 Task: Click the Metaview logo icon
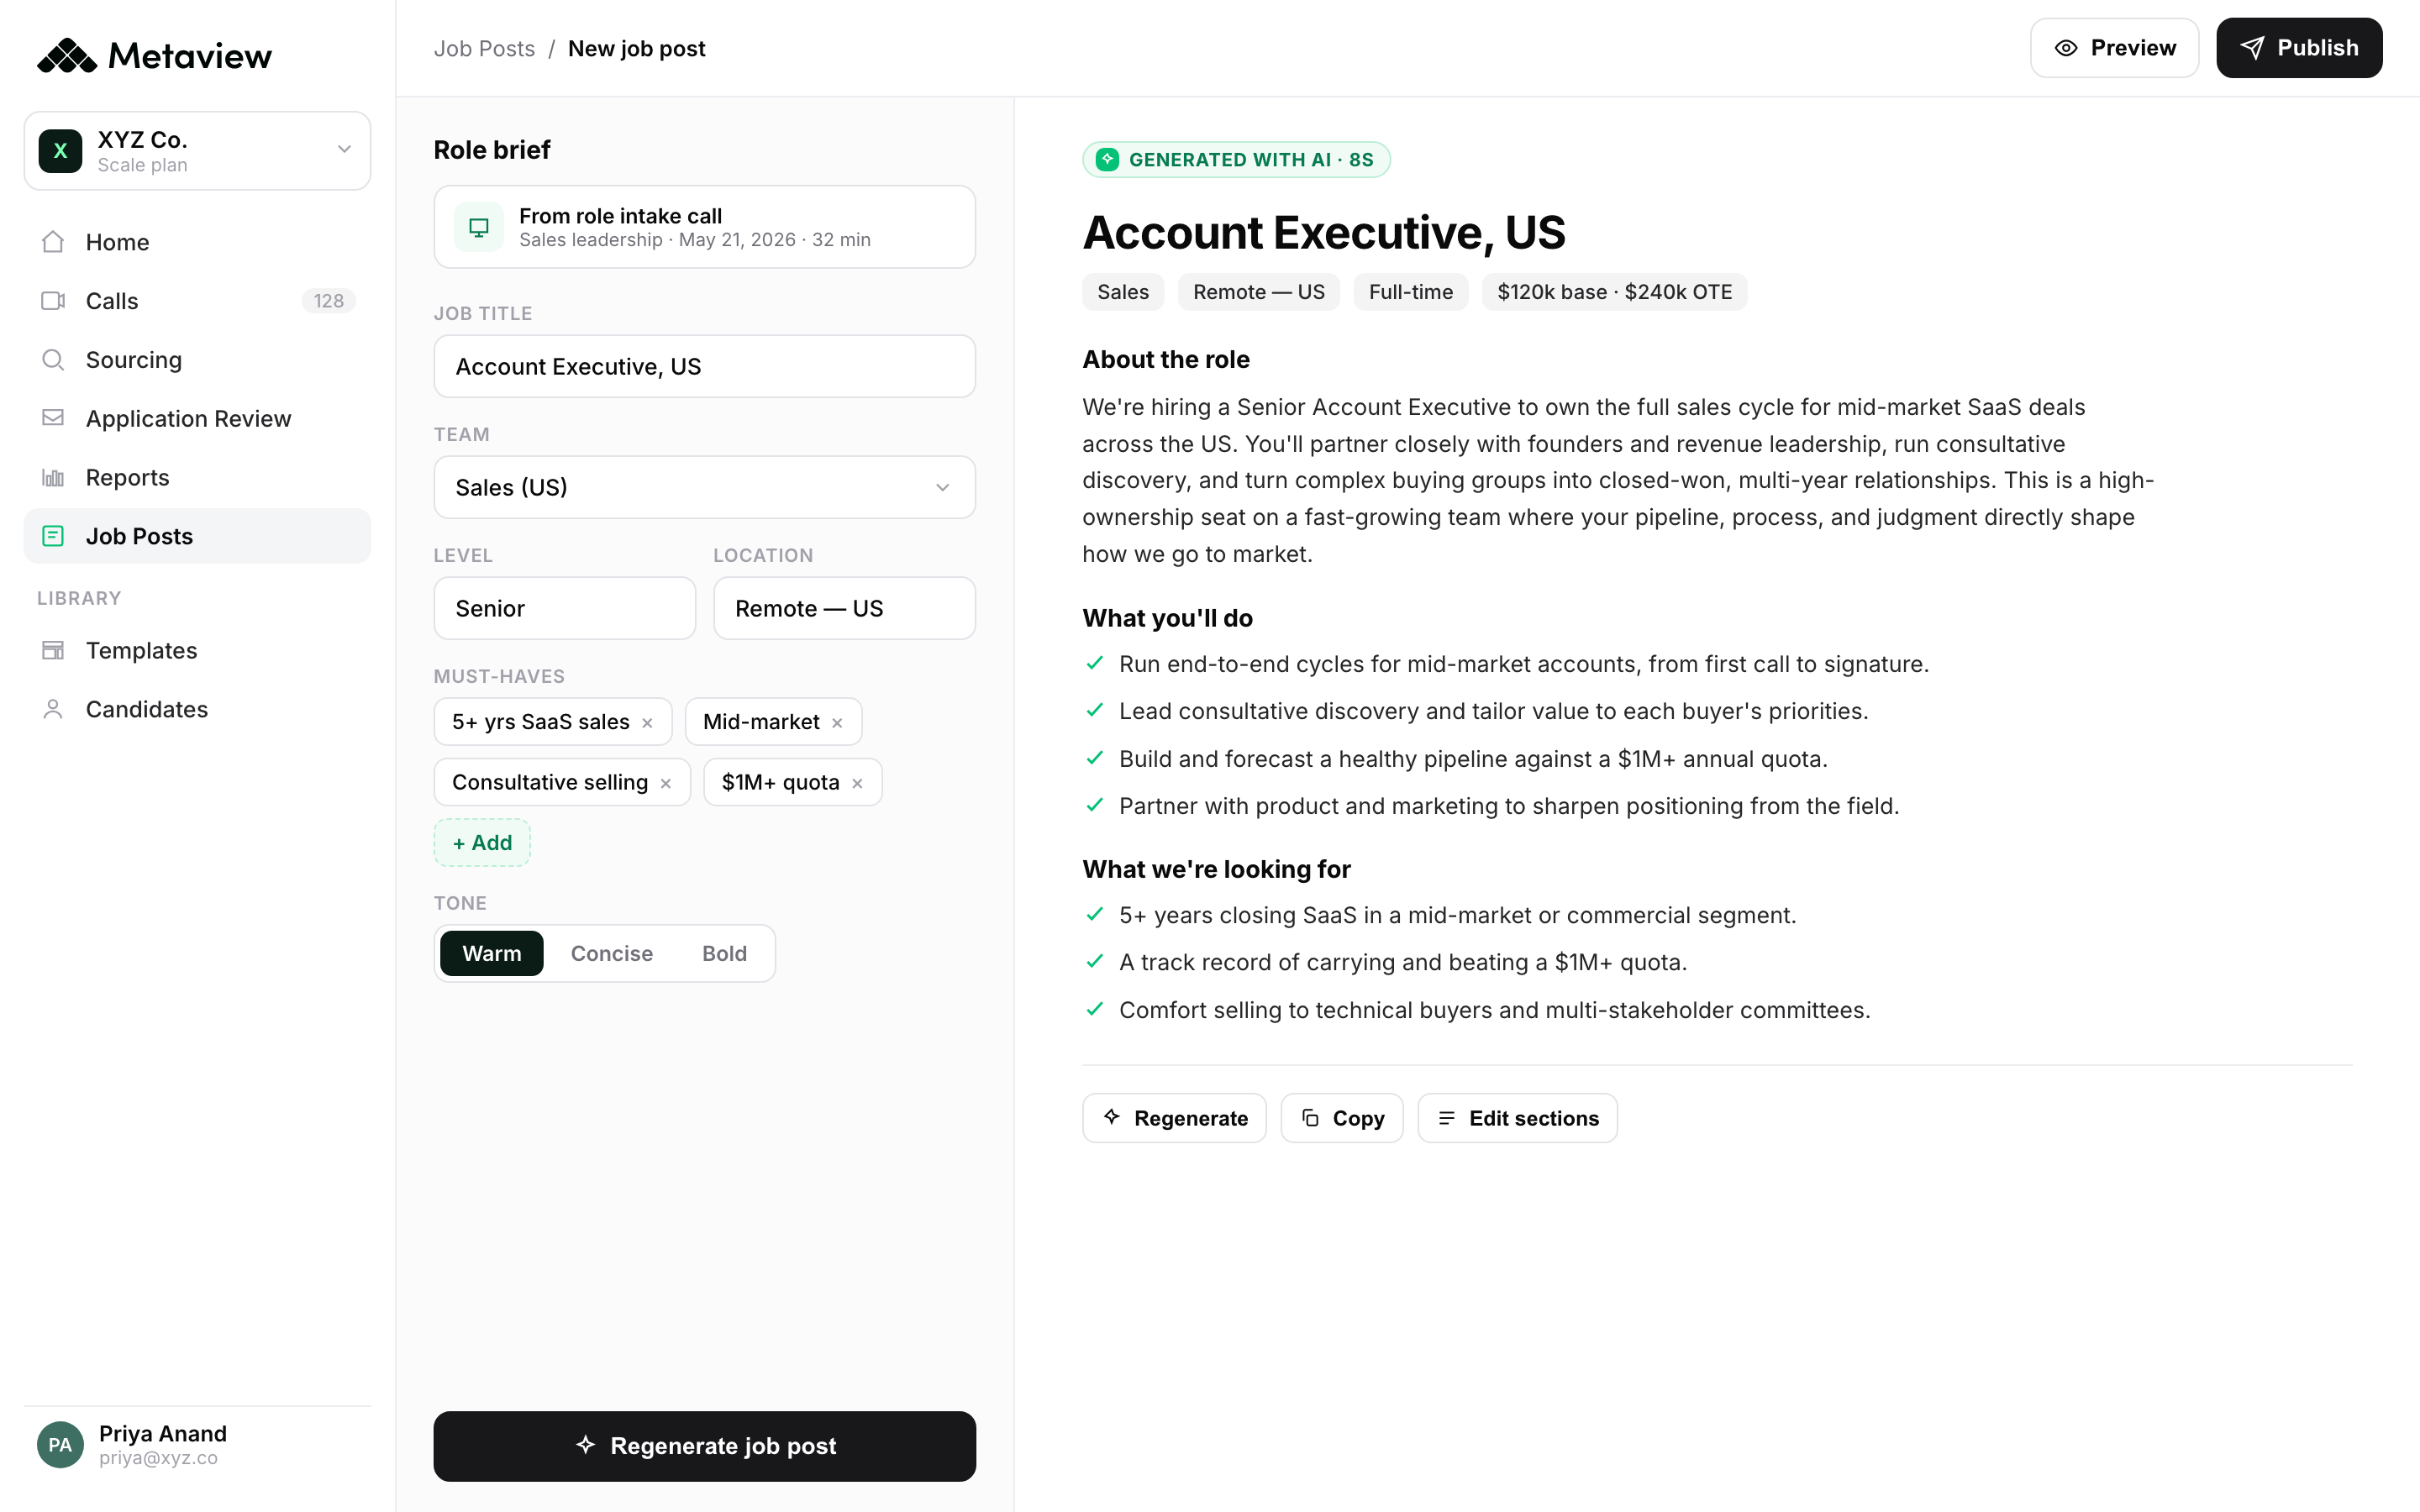67,56
